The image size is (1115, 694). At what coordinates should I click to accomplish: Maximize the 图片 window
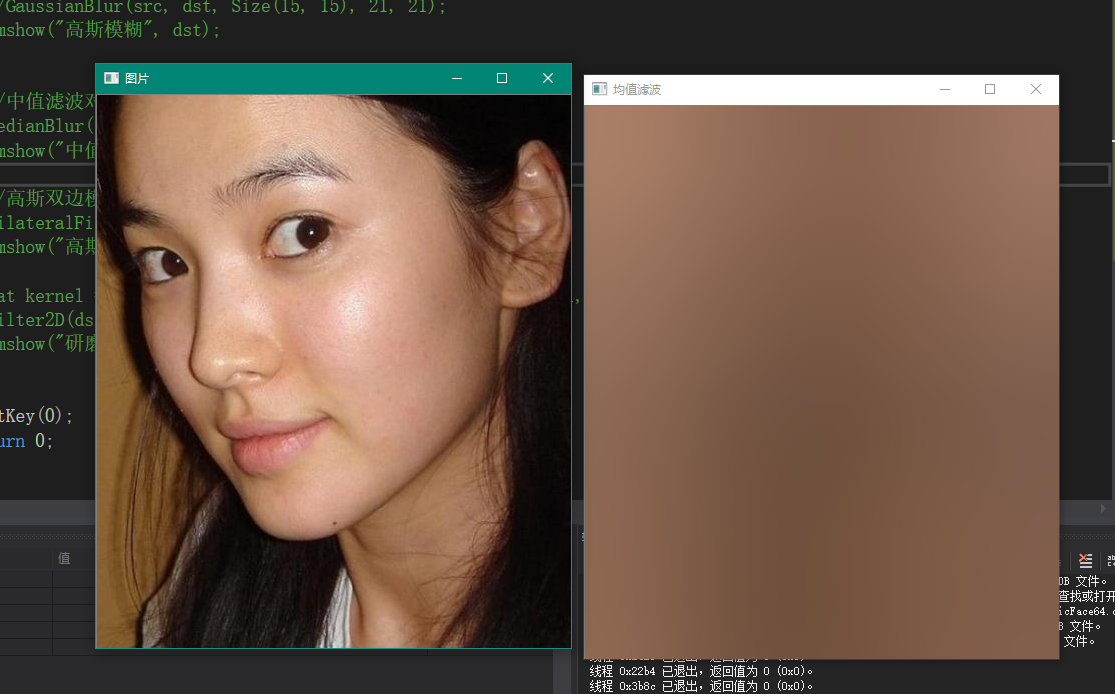pyautogui.click(x=502, y=78)
